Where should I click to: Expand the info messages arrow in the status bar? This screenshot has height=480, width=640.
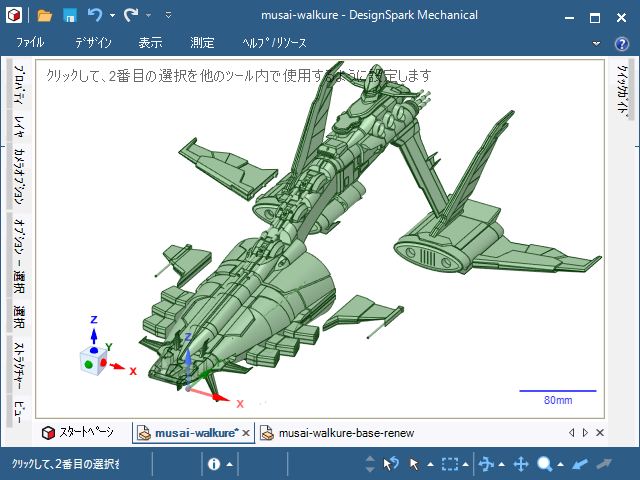click(x=229, y=464)
